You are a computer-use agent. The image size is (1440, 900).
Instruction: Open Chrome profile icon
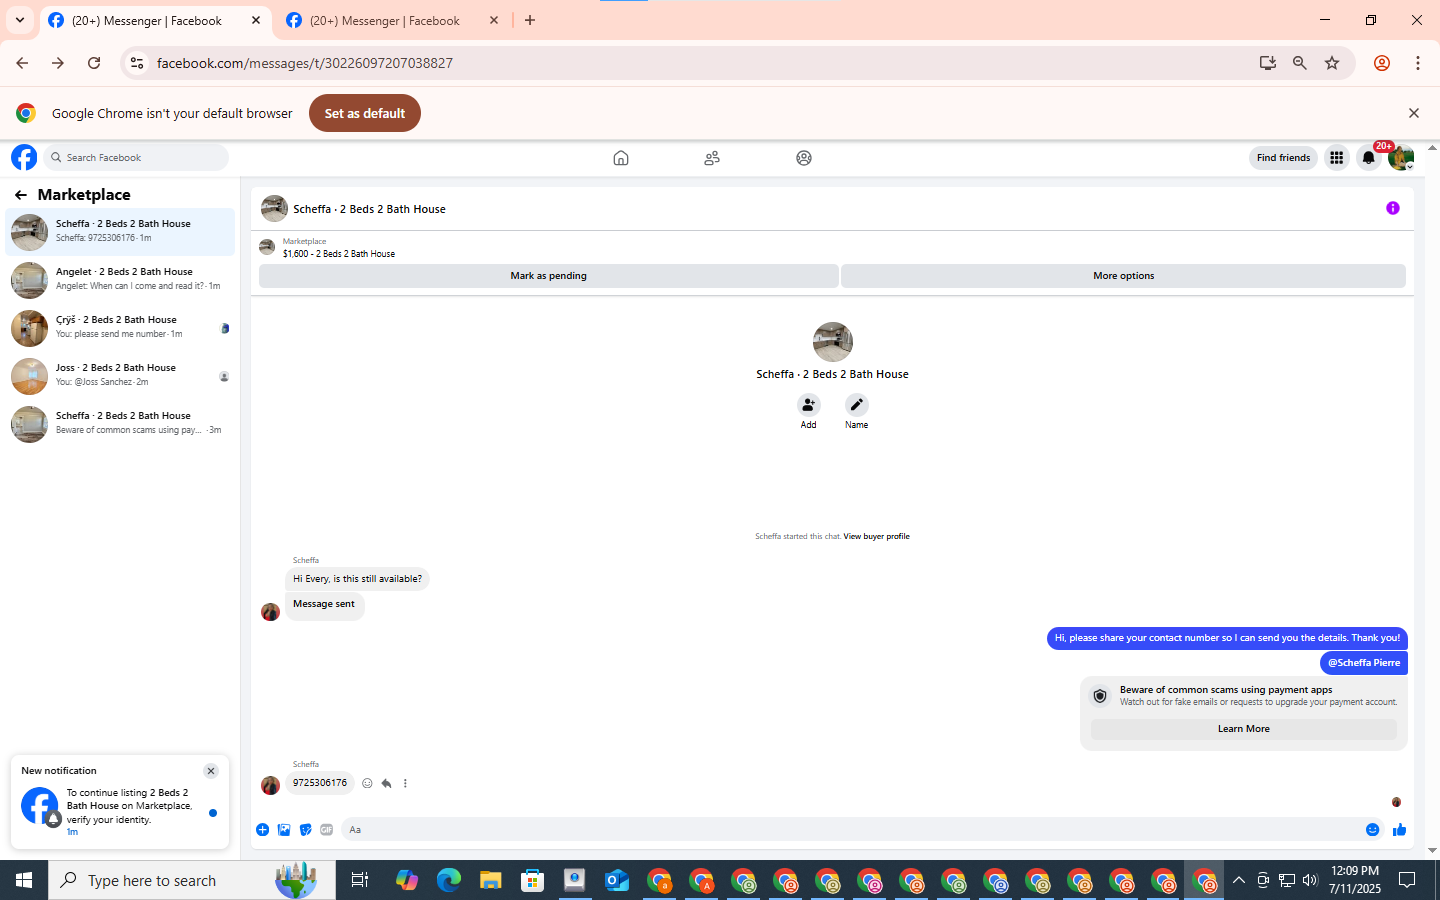[x=1382, y=63]
